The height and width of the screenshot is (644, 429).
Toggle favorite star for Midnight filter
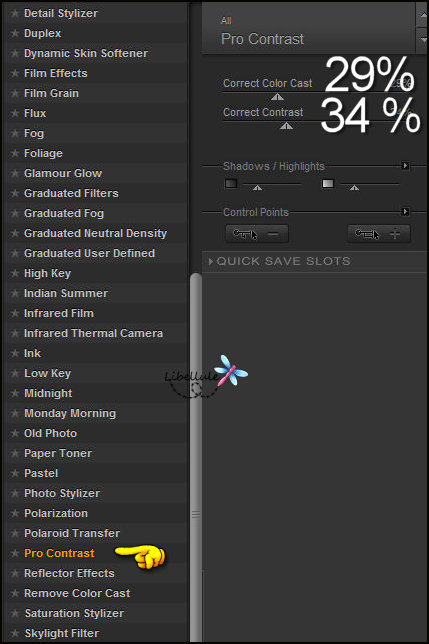15,393
